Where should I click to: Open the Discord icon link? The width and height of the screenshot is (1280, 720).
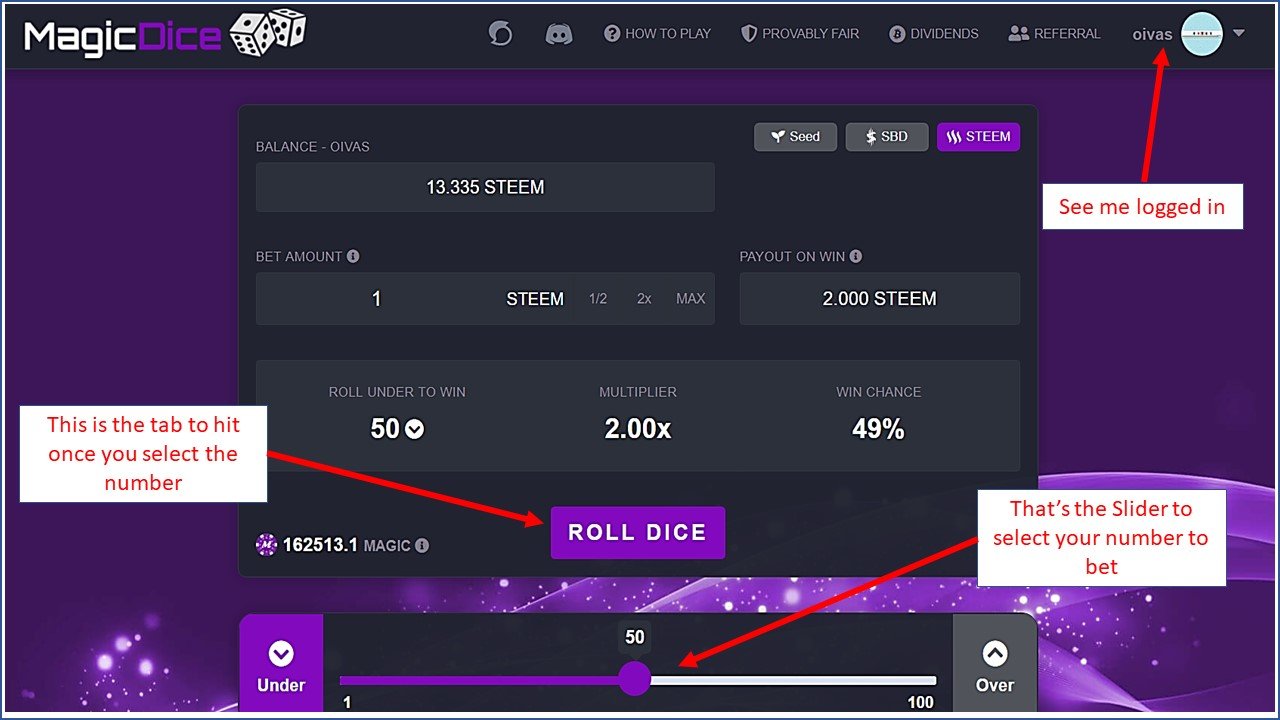pyautogui.click(x=558, y=34)
